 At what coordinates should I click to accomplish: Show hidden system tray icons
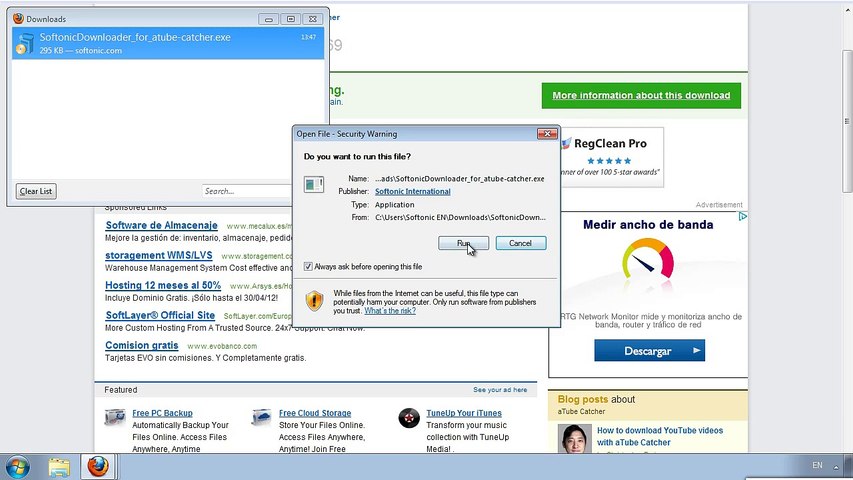click(836, 467)
